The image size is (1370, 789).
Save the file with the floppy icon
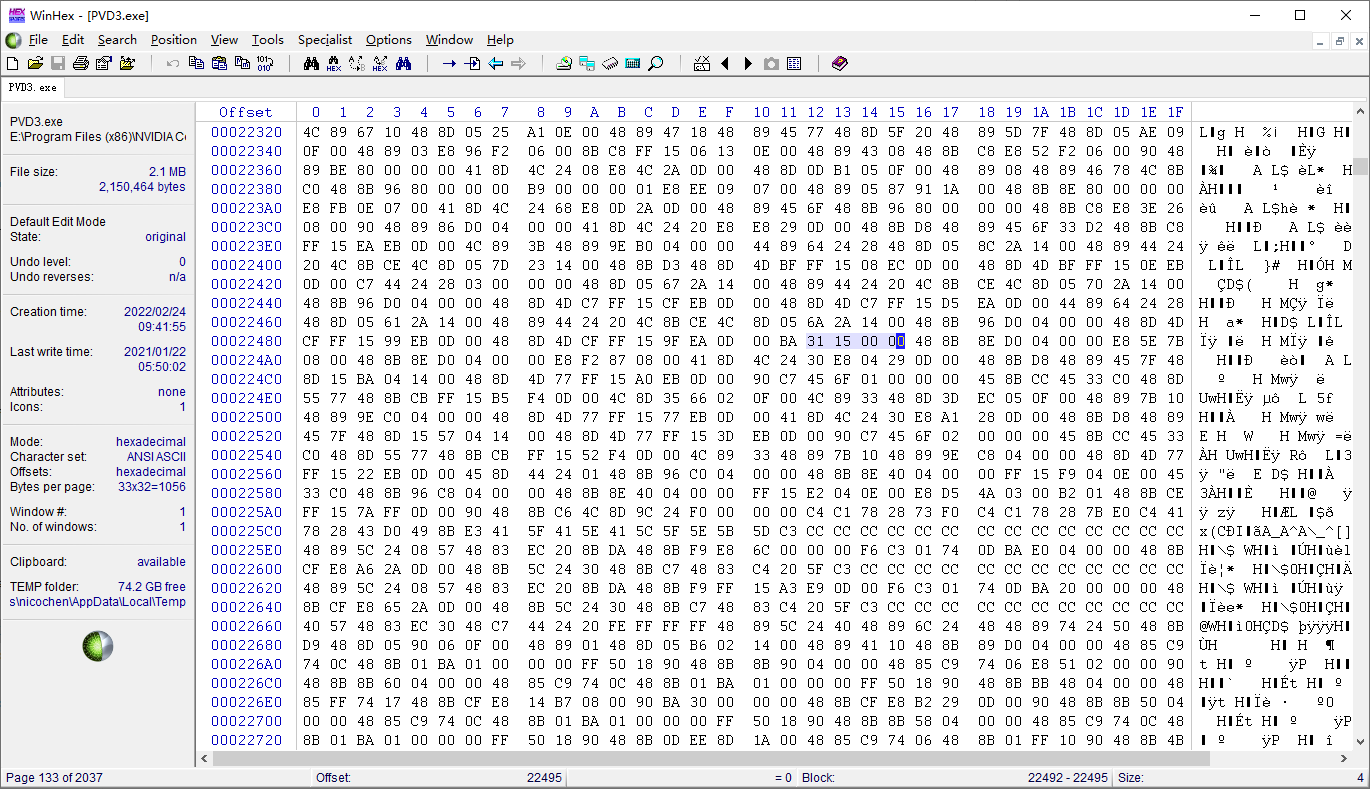pyautogui.click(x=58, y=63)
